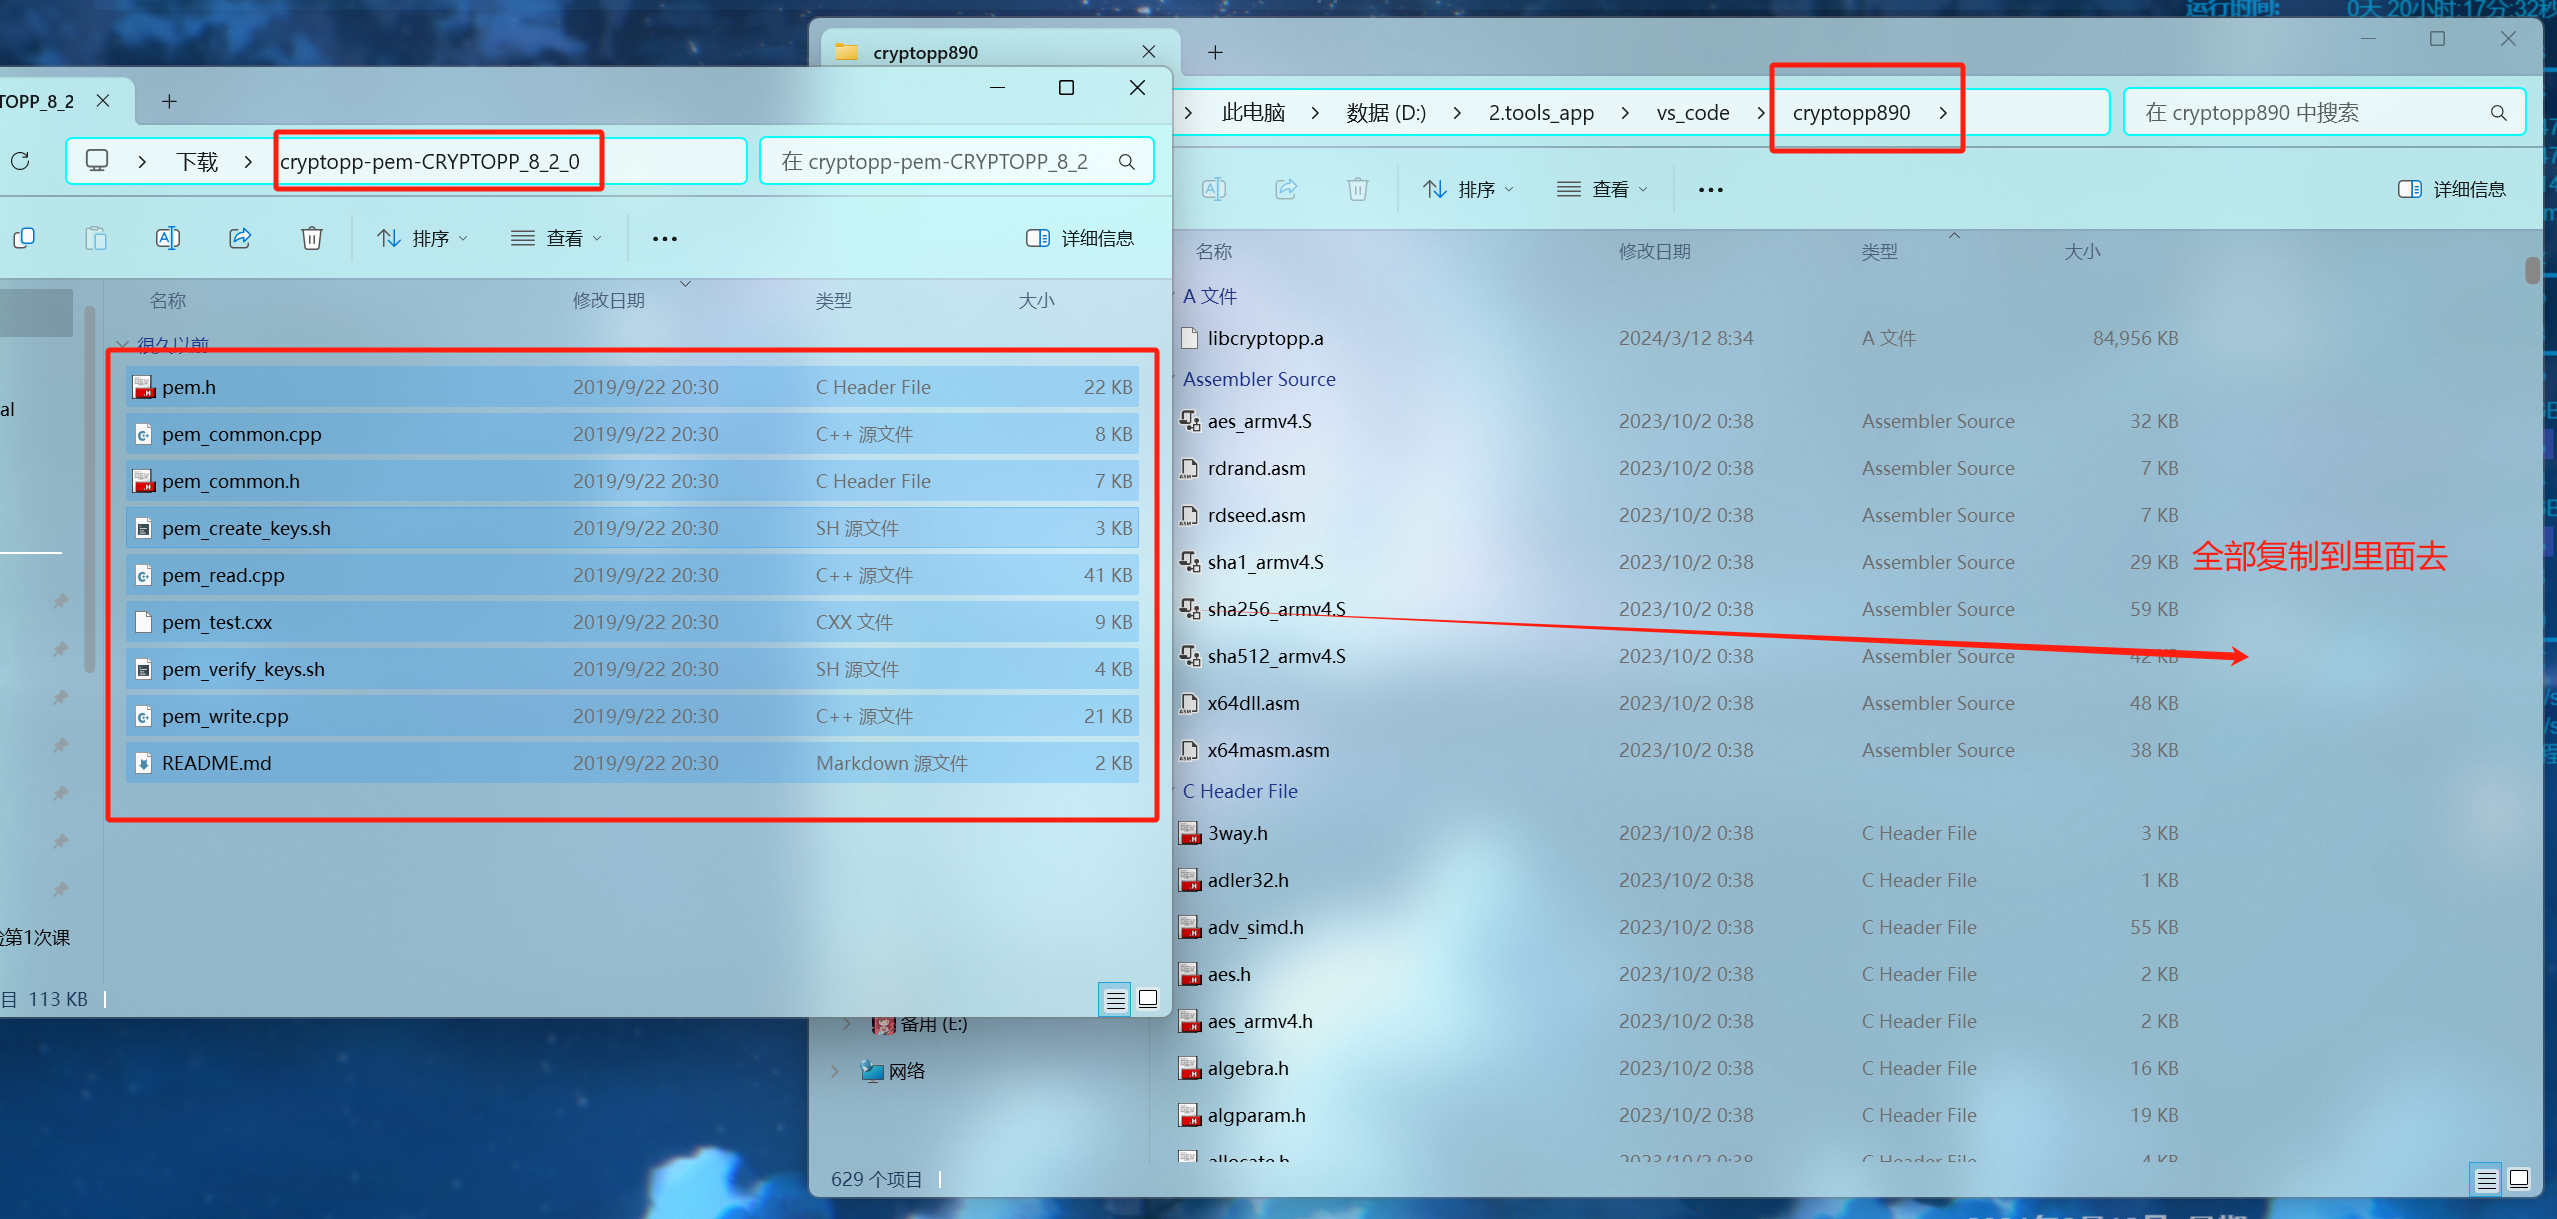Toggle 详细信息 pane in cryptopp890 window
The width and height of the screenshot is (2557, 1219).
coord(2452,189)
